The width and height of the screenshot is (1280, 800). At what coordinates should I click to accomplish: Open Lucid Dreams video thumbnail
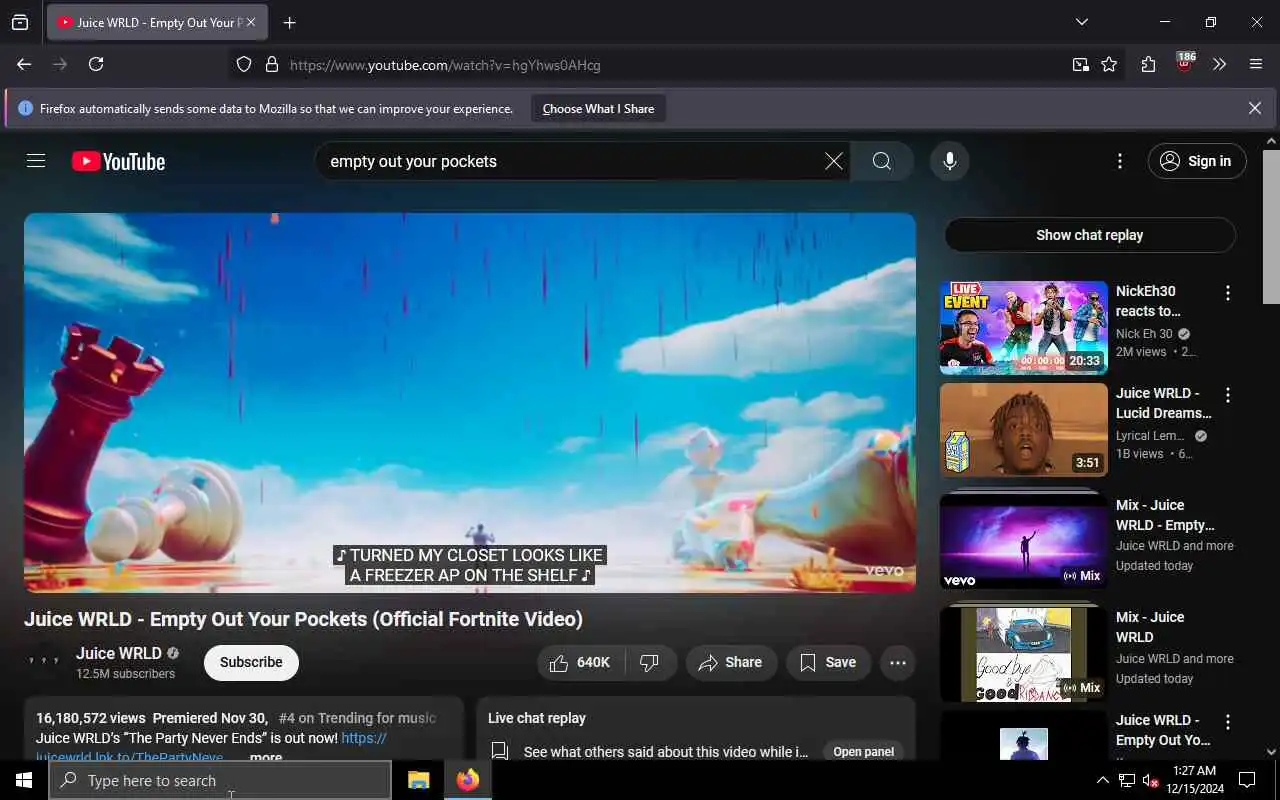pos(1023,430)
